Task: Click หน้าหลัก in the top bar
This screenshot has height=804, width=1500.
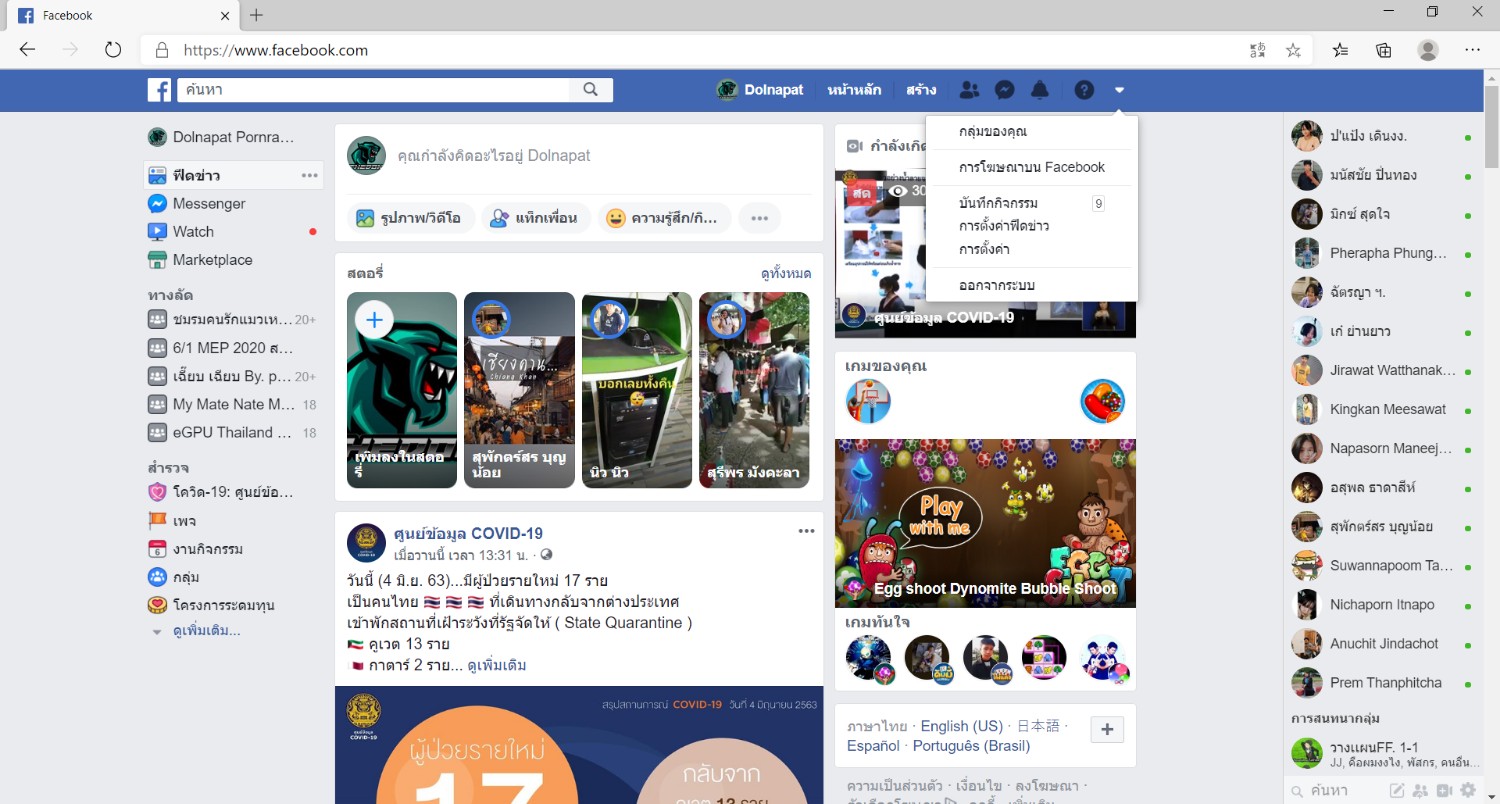Action: 855,90
